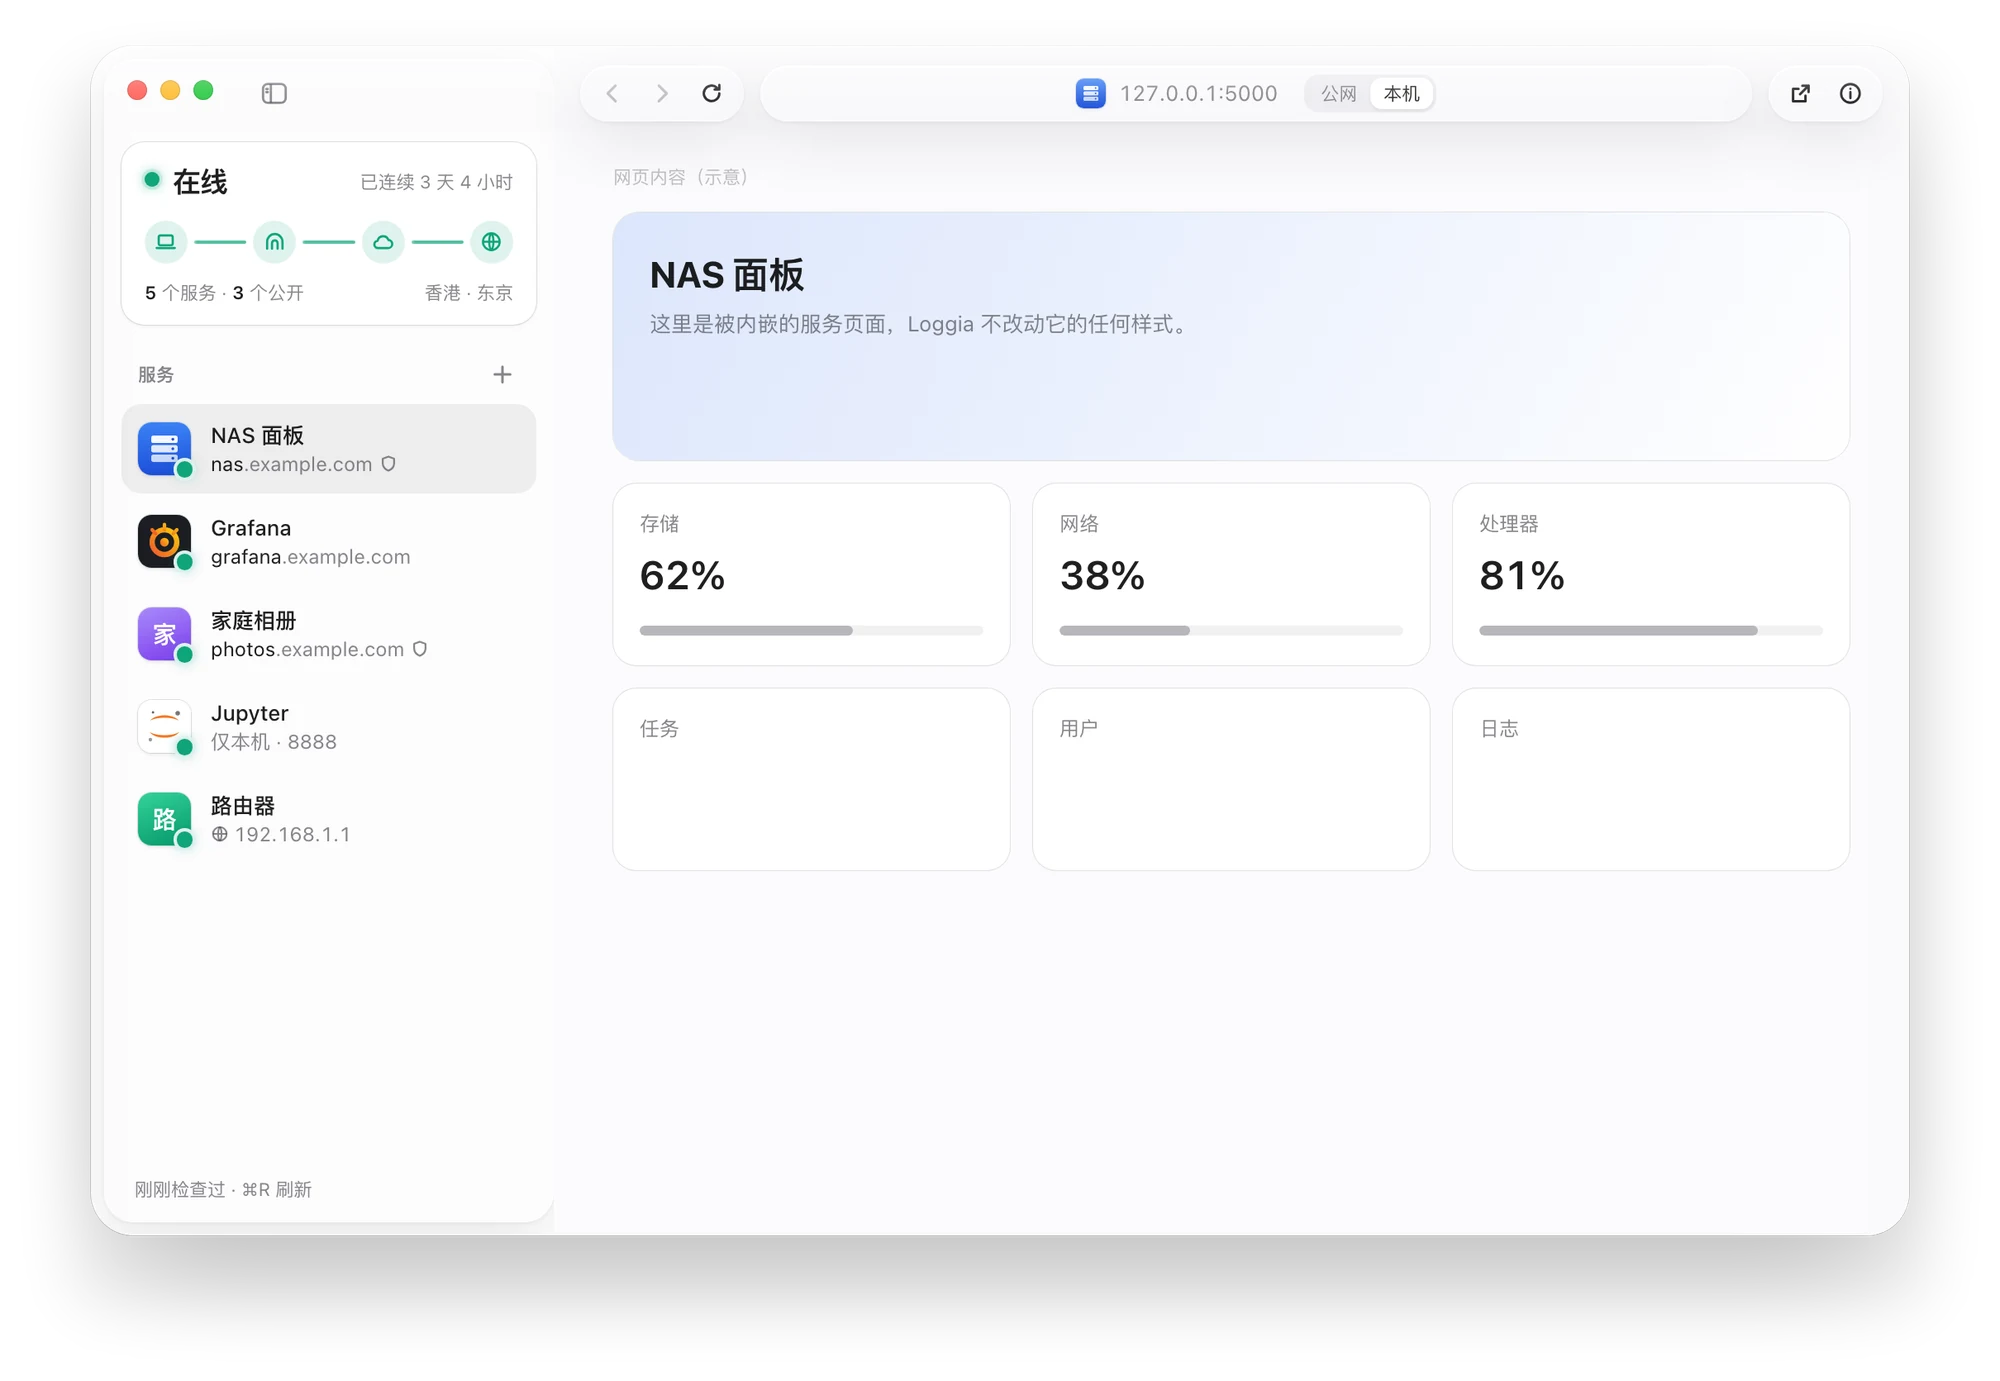Select the NAS 面板 service row

tap(329, 449)
